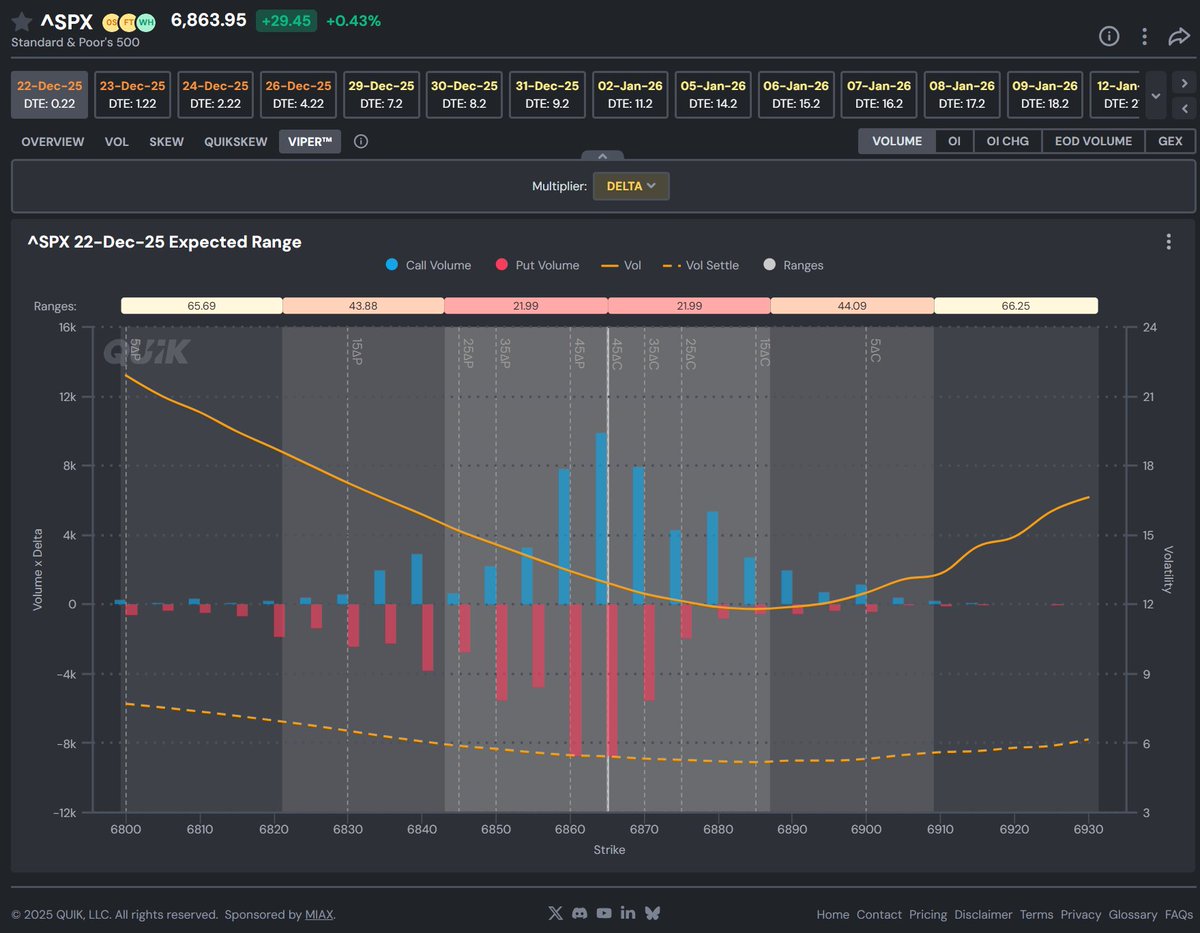Switch chart data to OI

[x=954, y=141]
